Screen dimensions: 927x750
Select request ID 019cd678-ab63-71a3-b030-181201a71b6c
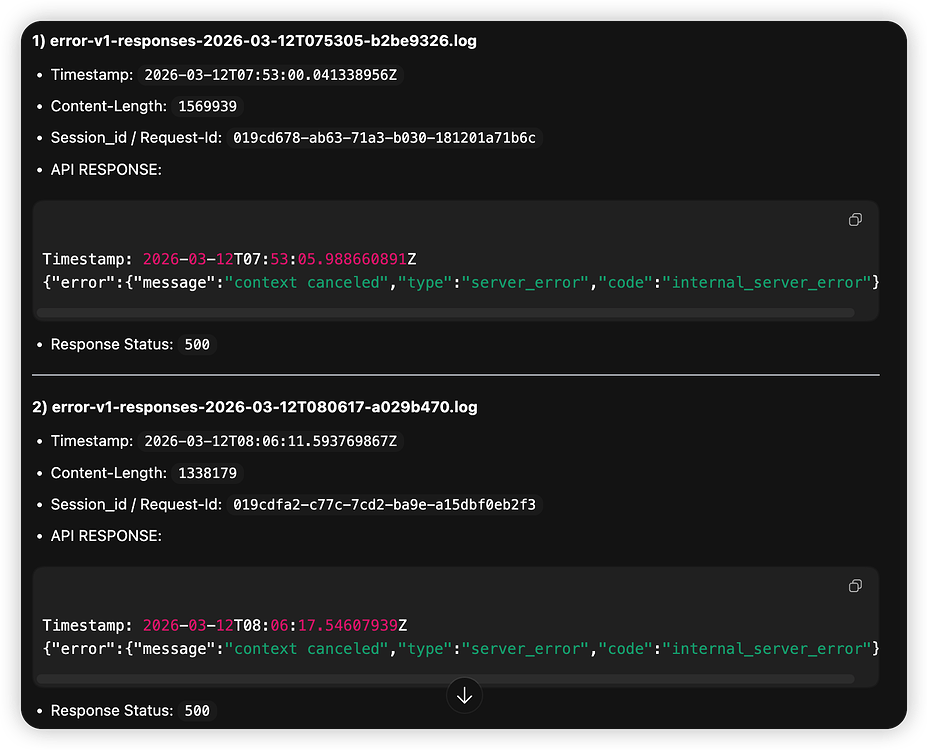(384, 138)
